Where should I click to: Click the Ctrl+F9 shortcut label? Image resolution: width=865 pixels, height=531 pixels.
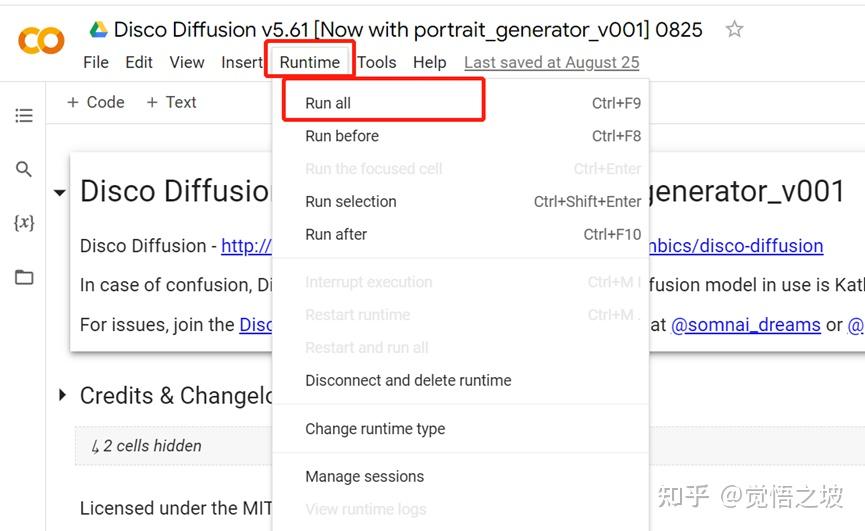616,103
